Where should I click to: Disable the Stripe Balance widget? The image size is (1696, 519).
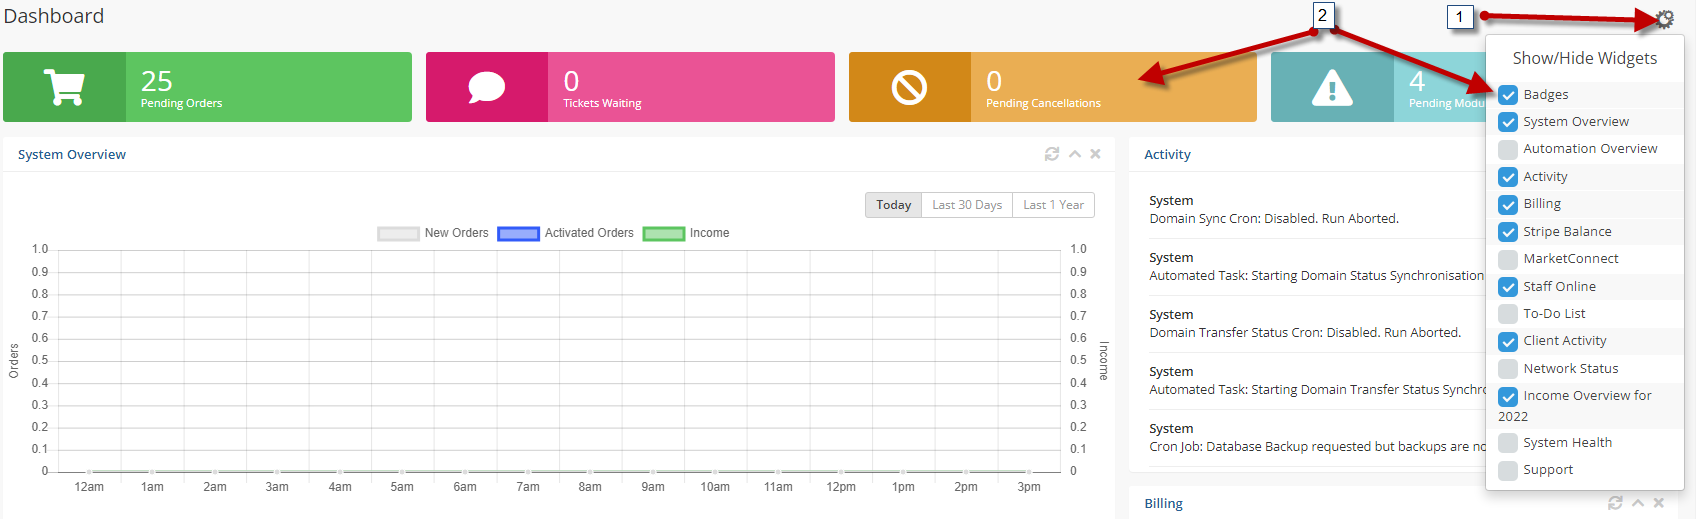(1508, 232)
